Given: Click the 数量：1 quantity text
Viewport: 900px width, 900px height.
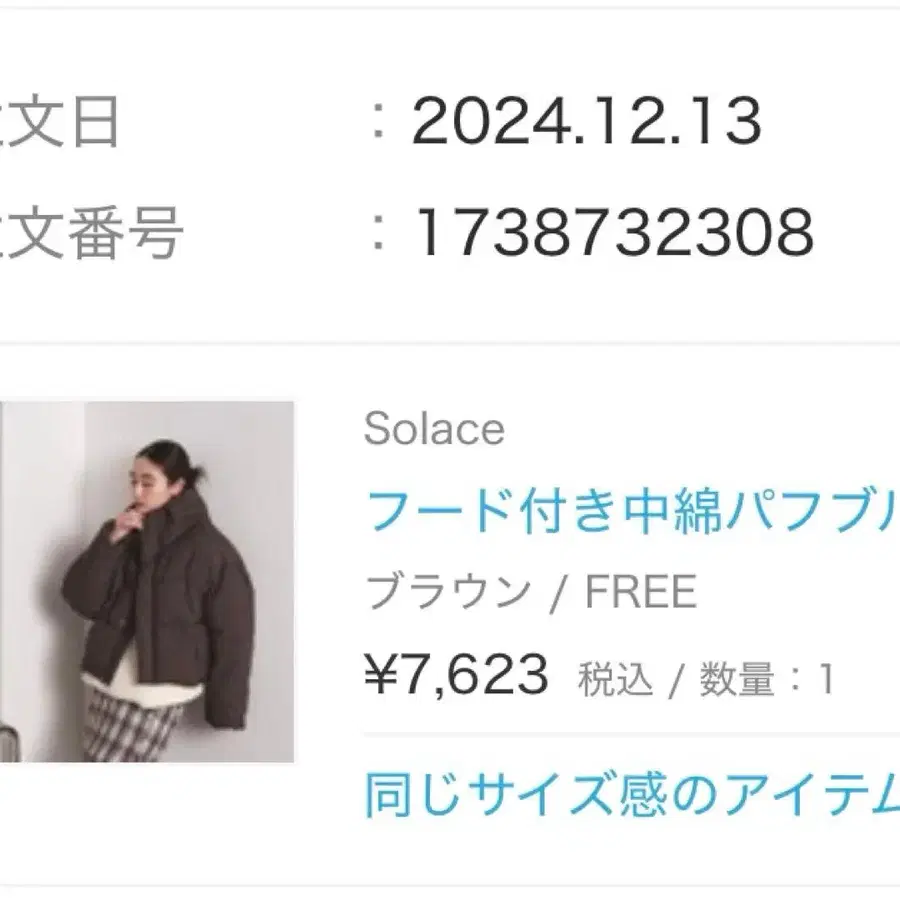Looking at the screenshot, I should (x=766, y=681).
